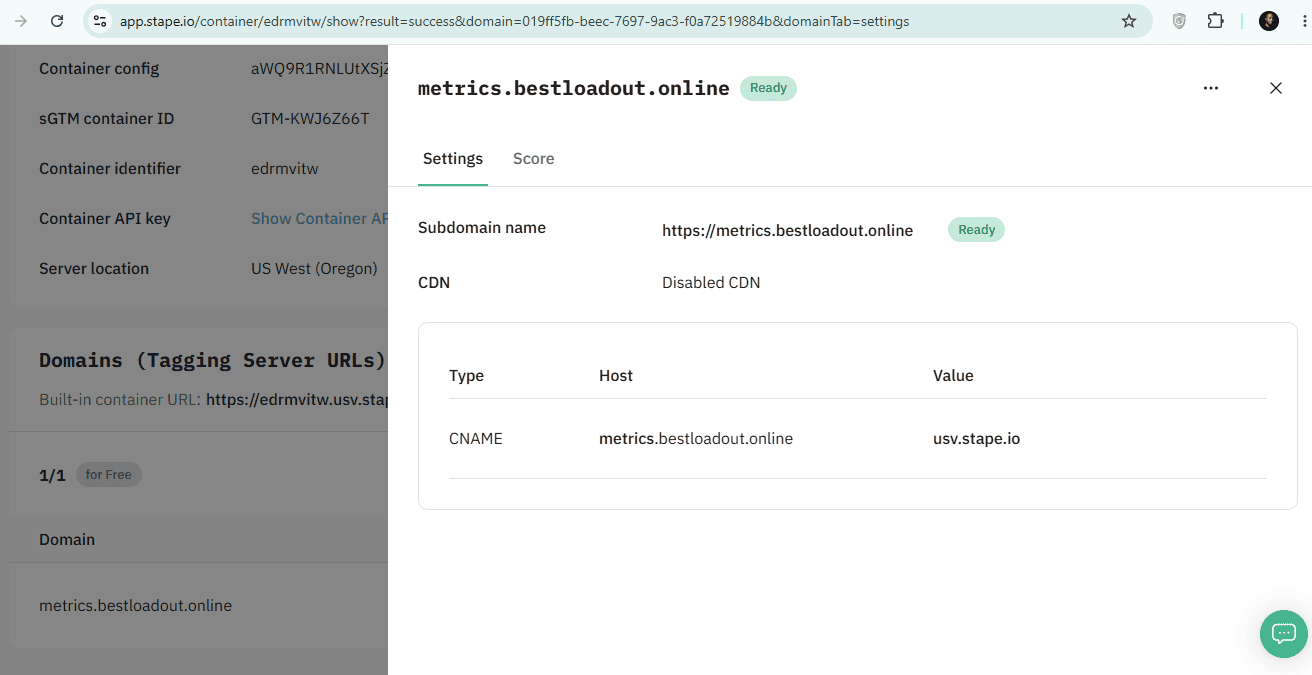
Task: Click the US West (Oregon) server location
Action: [x=314, y=269]
